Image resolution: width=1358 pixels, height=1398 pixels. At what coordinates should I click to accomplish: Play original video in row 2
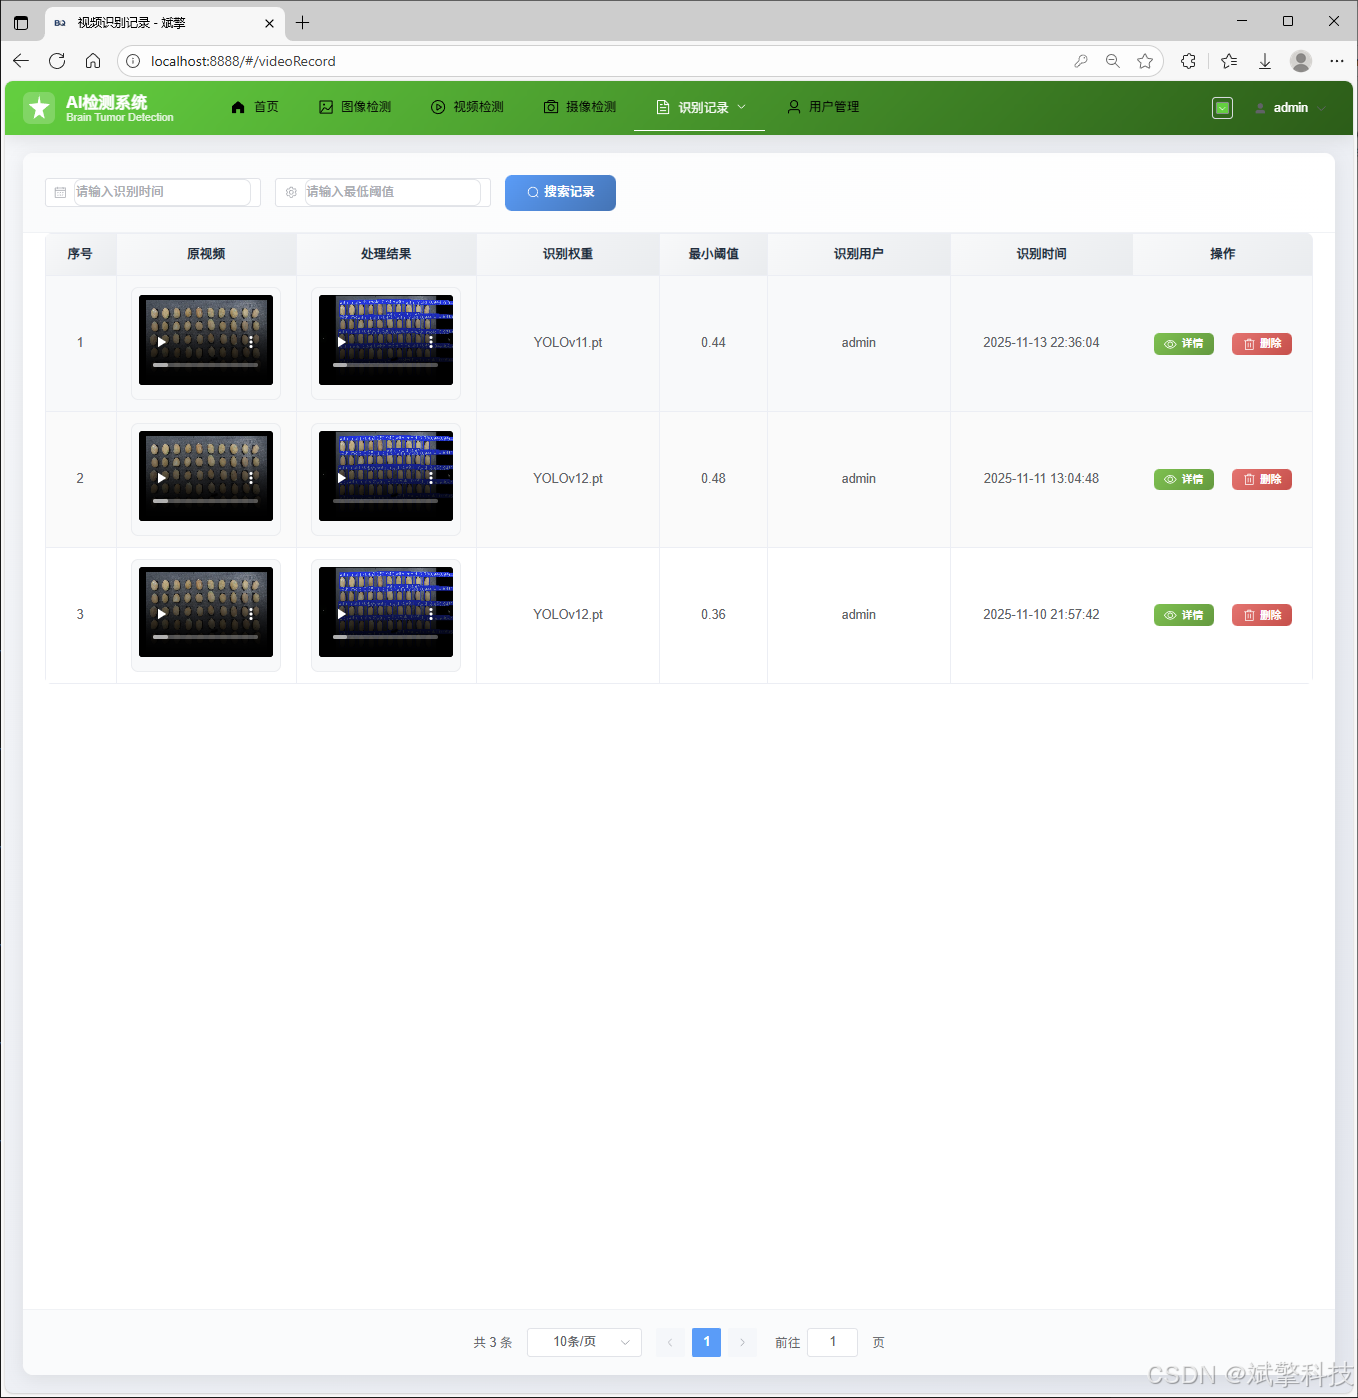pos(162,478)
